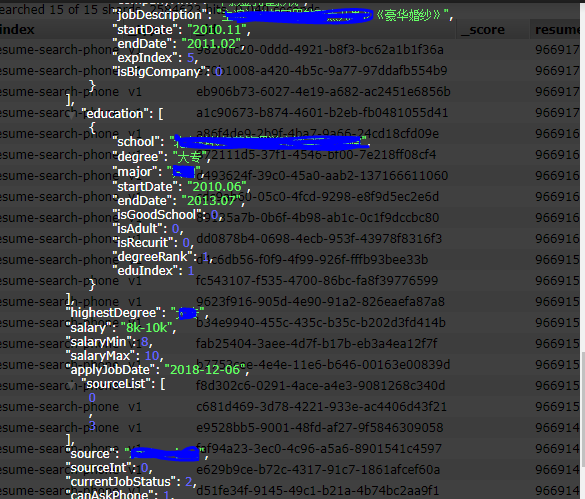Select result fc543107-f535-4700-86bc-fa8f39776599
The width and height of the screenshot is (585, 499).
click(x=317, y=280)
